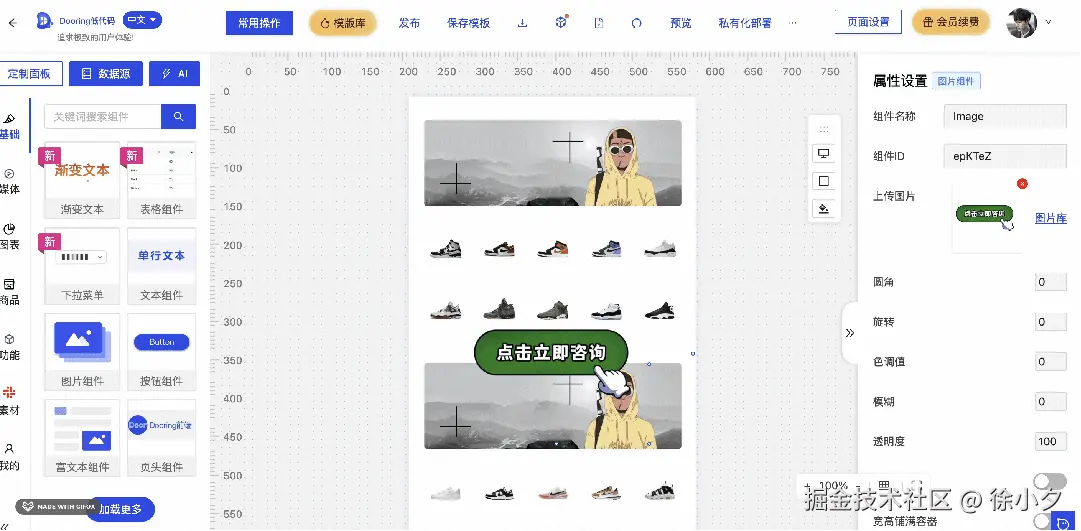Click the document file icon in the top toolbar
1081x531 pixels.
pos(598,23)
